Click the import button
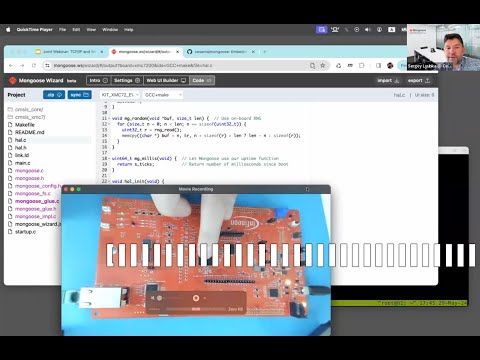 pyautogui.click(x=388, y=80)
